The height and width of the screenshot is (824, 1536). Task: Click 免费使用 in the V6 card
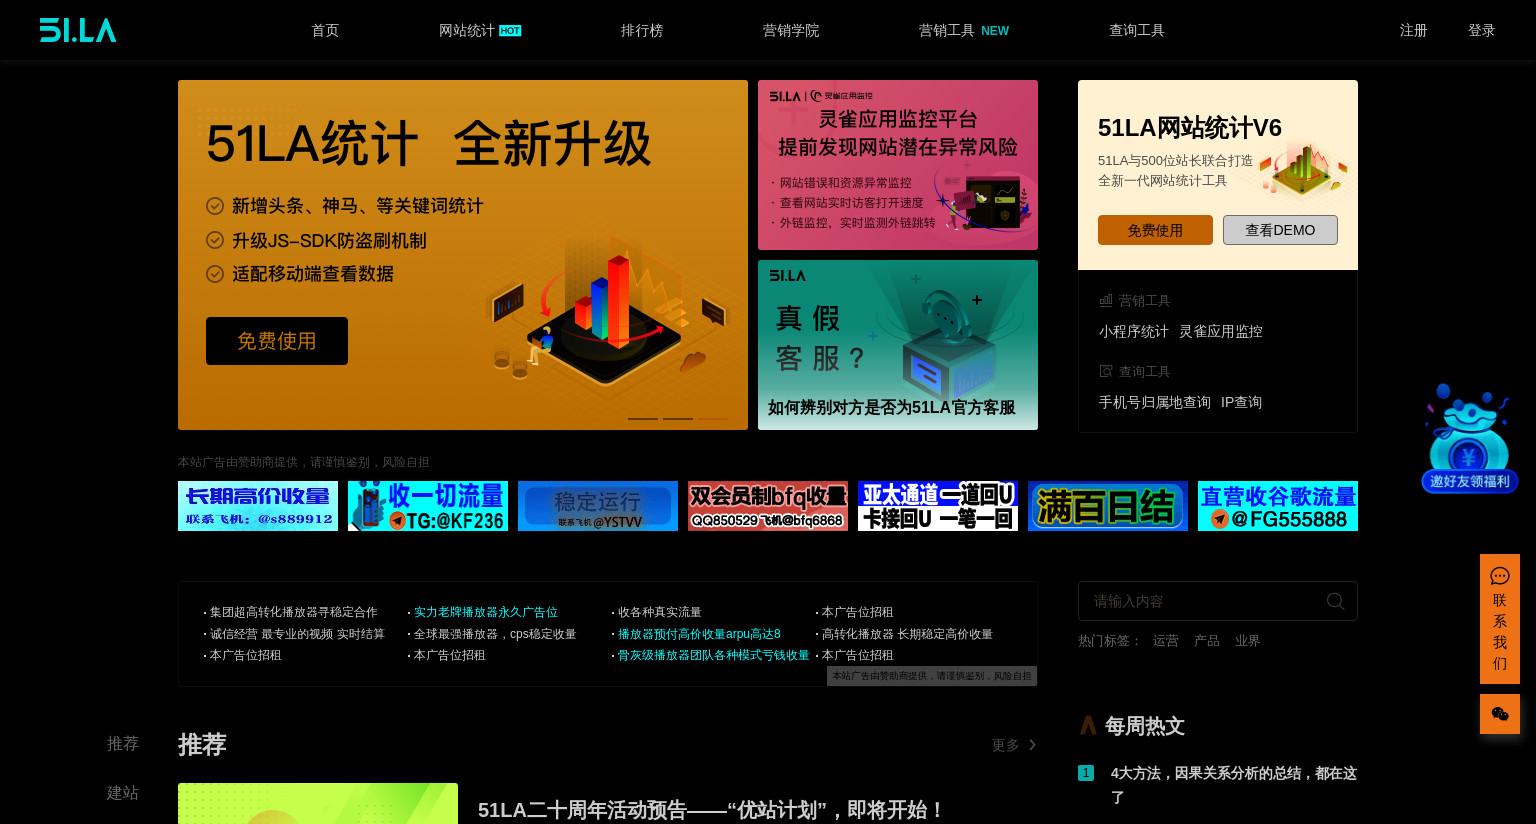(1155, 230)
